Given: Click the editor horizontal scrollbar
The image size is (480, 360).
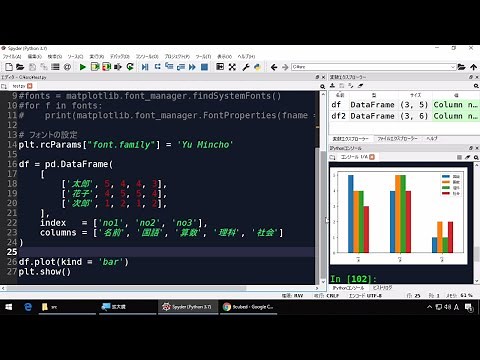Looking at the screenshot, I should [160, 288].
